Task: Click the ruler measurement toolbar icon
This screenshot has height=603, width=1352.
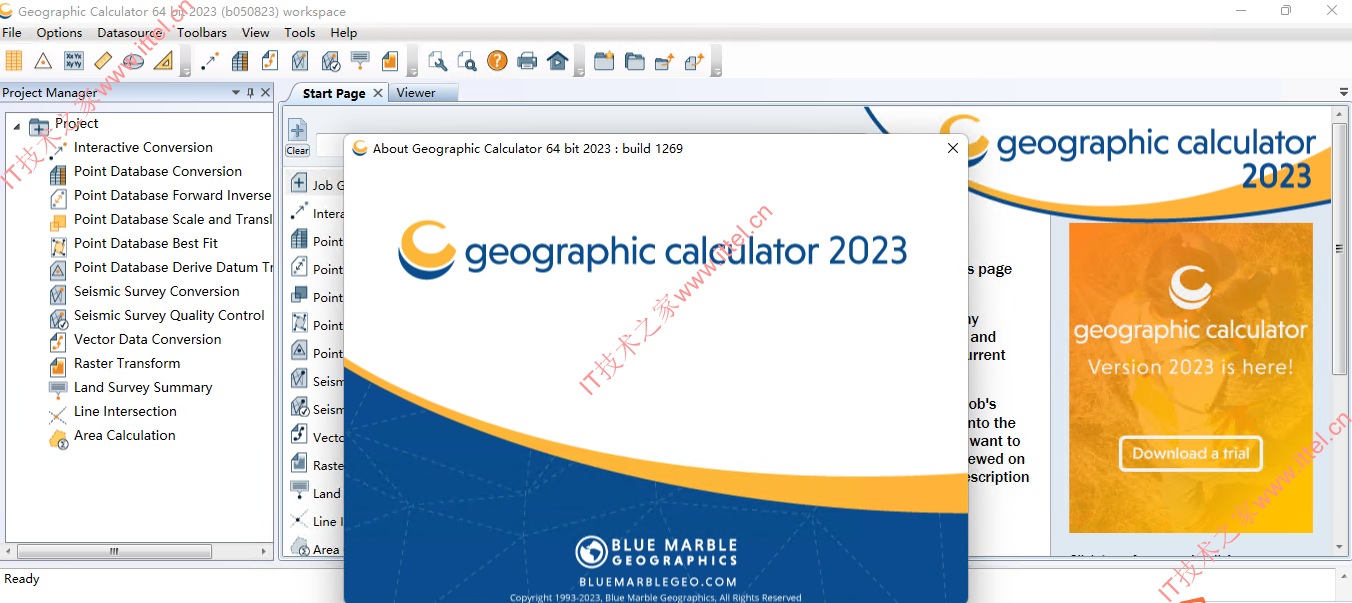Action: pos(103,61)
